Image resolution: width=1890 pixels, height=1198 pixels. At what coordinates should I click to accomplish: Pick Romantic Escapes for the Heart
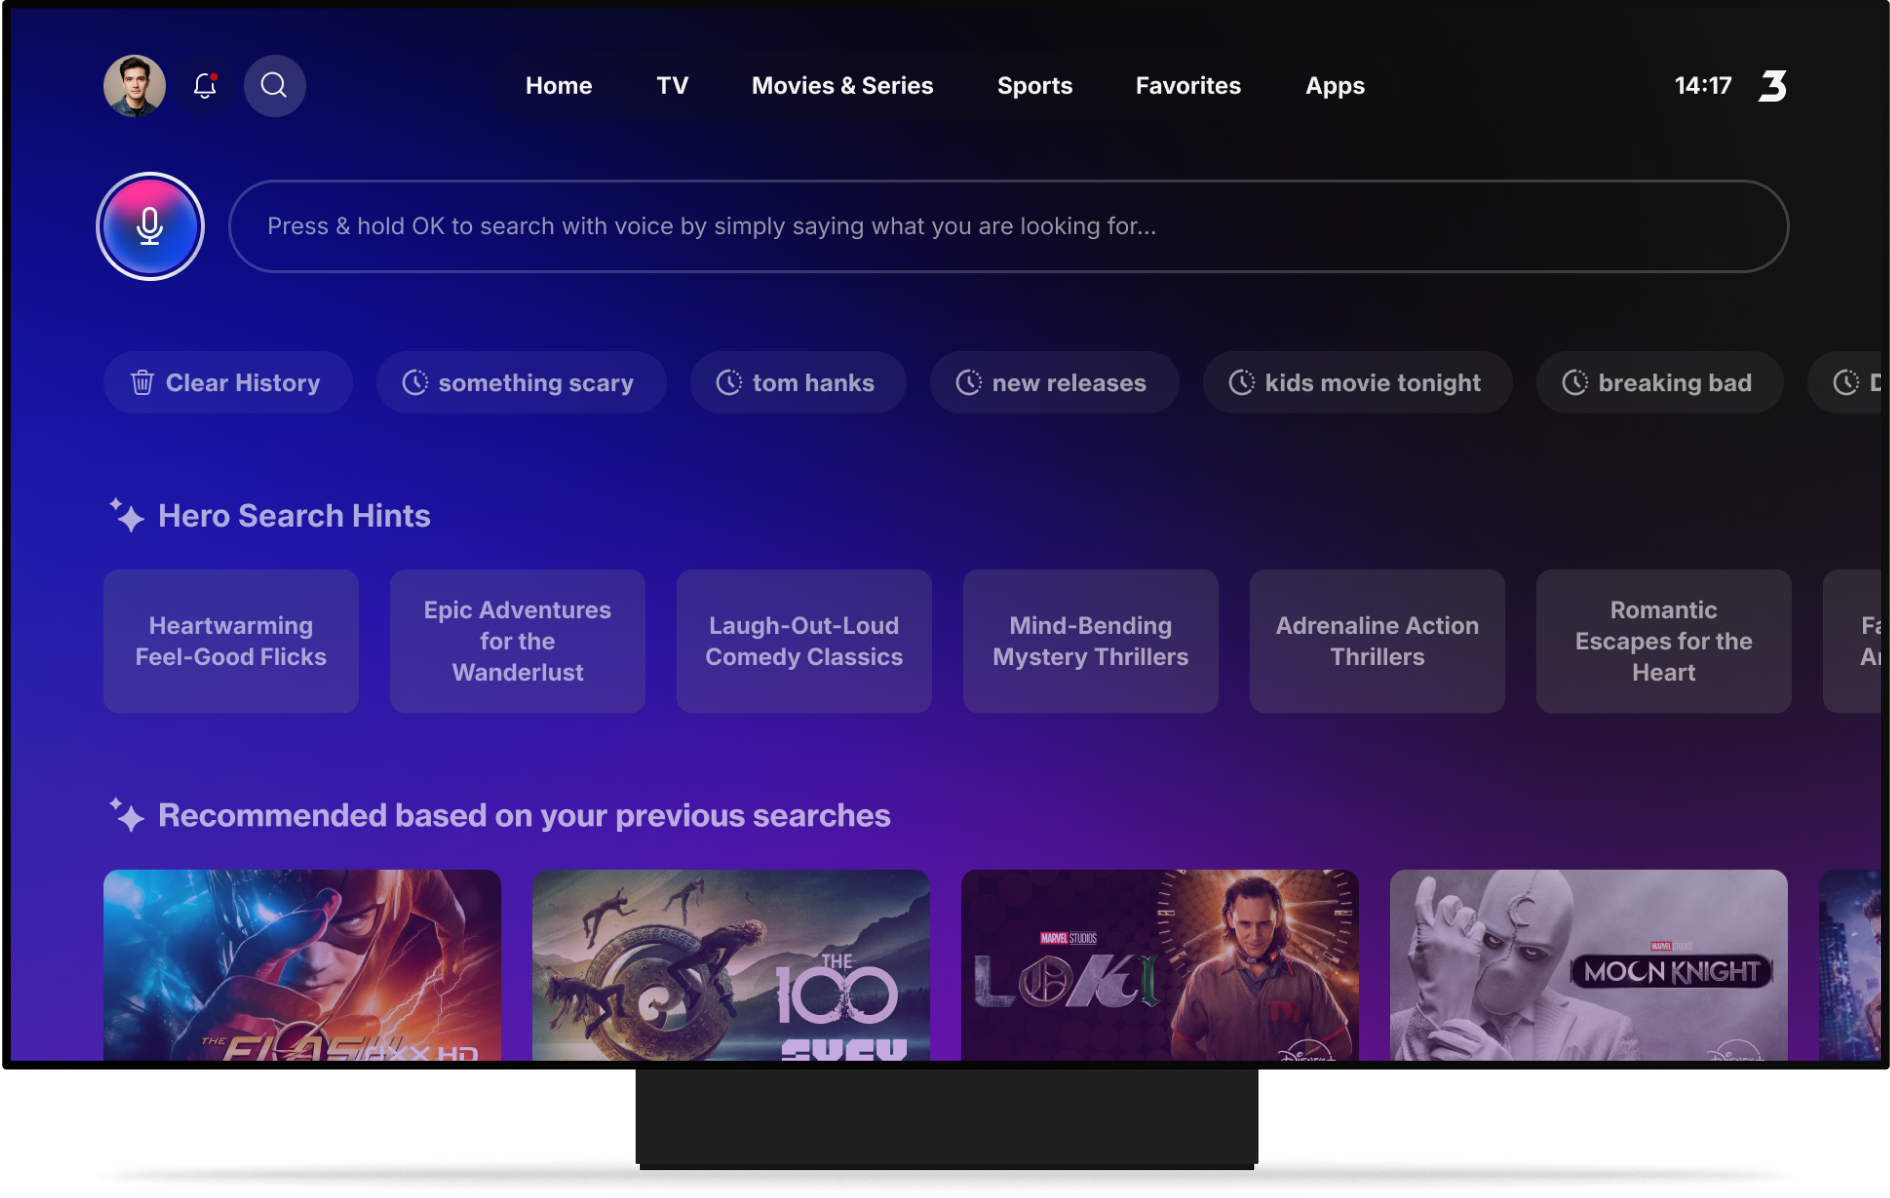[x=1663, y=641]
